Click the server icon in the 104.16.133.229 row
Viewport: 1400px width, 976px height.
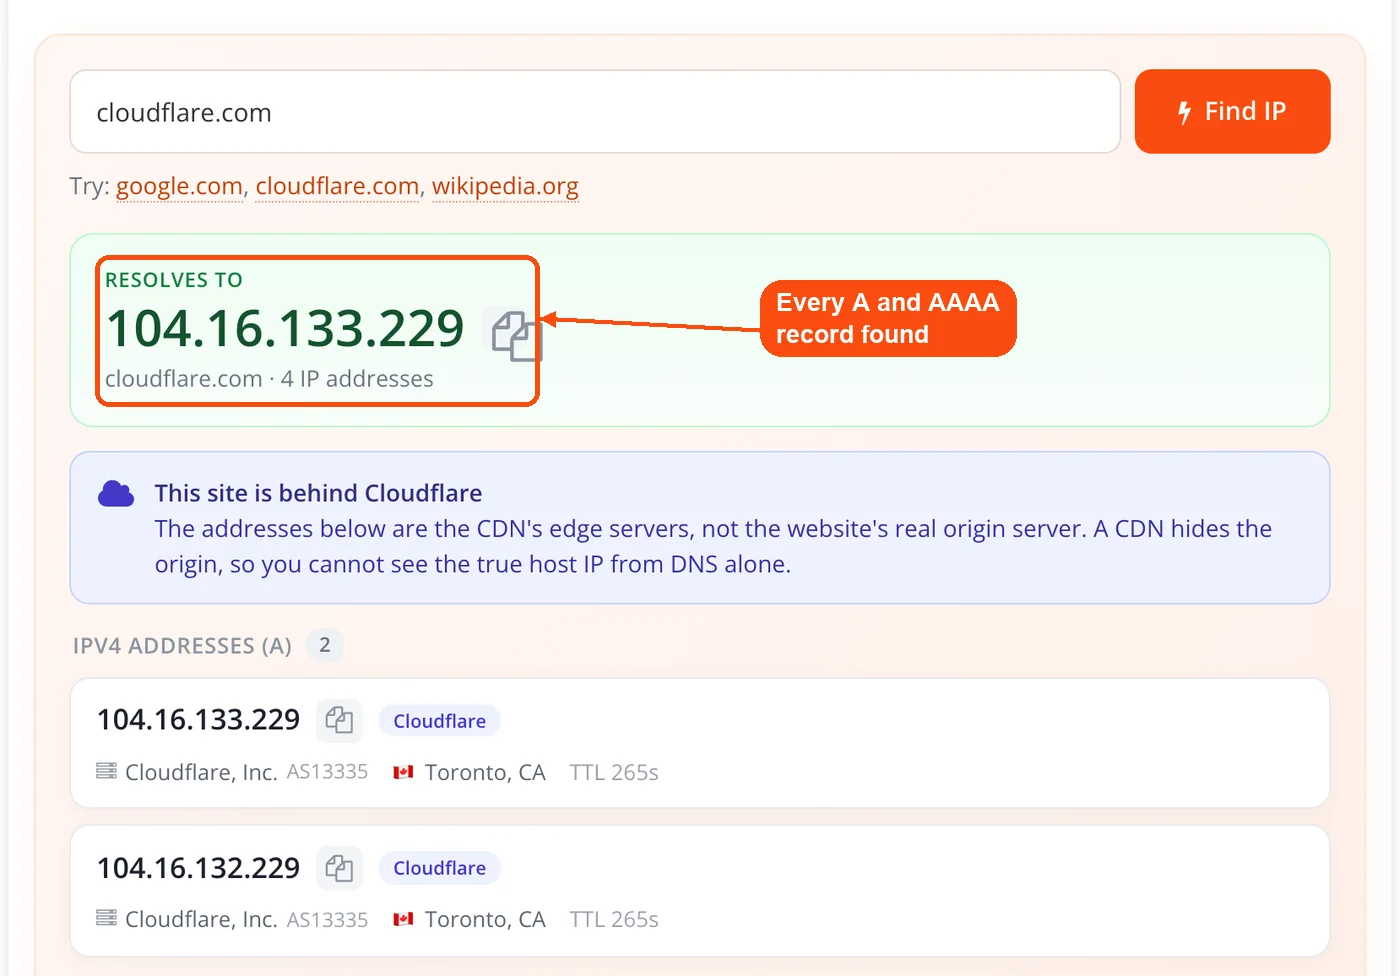106,771
